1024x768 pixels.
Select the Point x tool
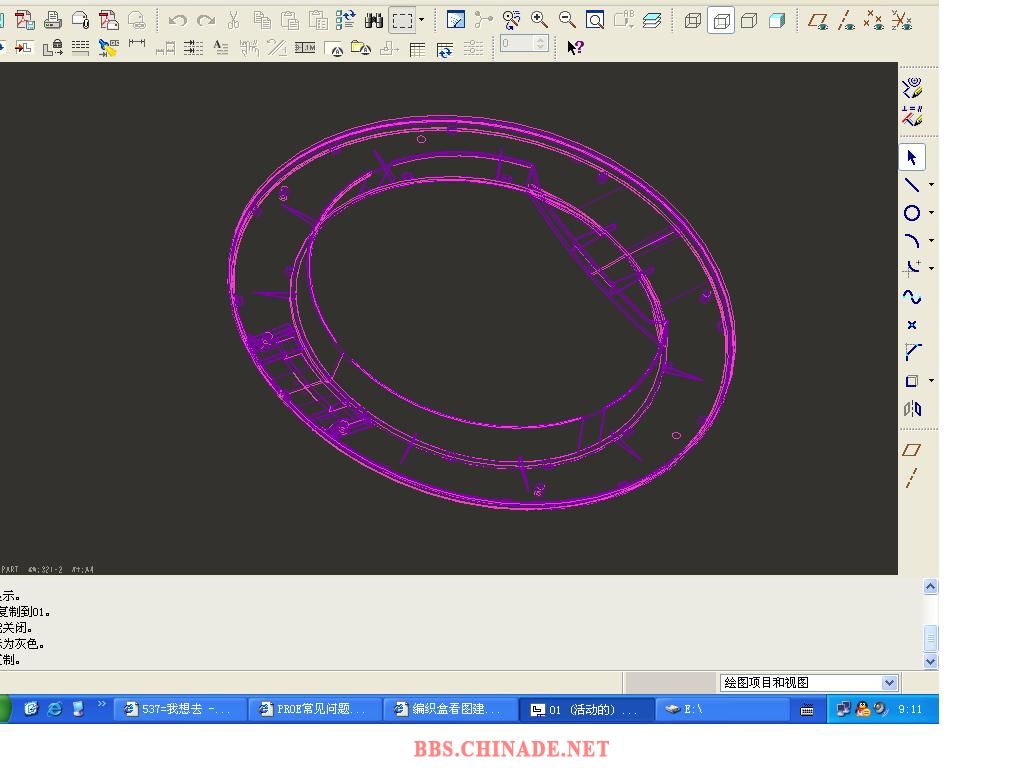tap(912, 325)
